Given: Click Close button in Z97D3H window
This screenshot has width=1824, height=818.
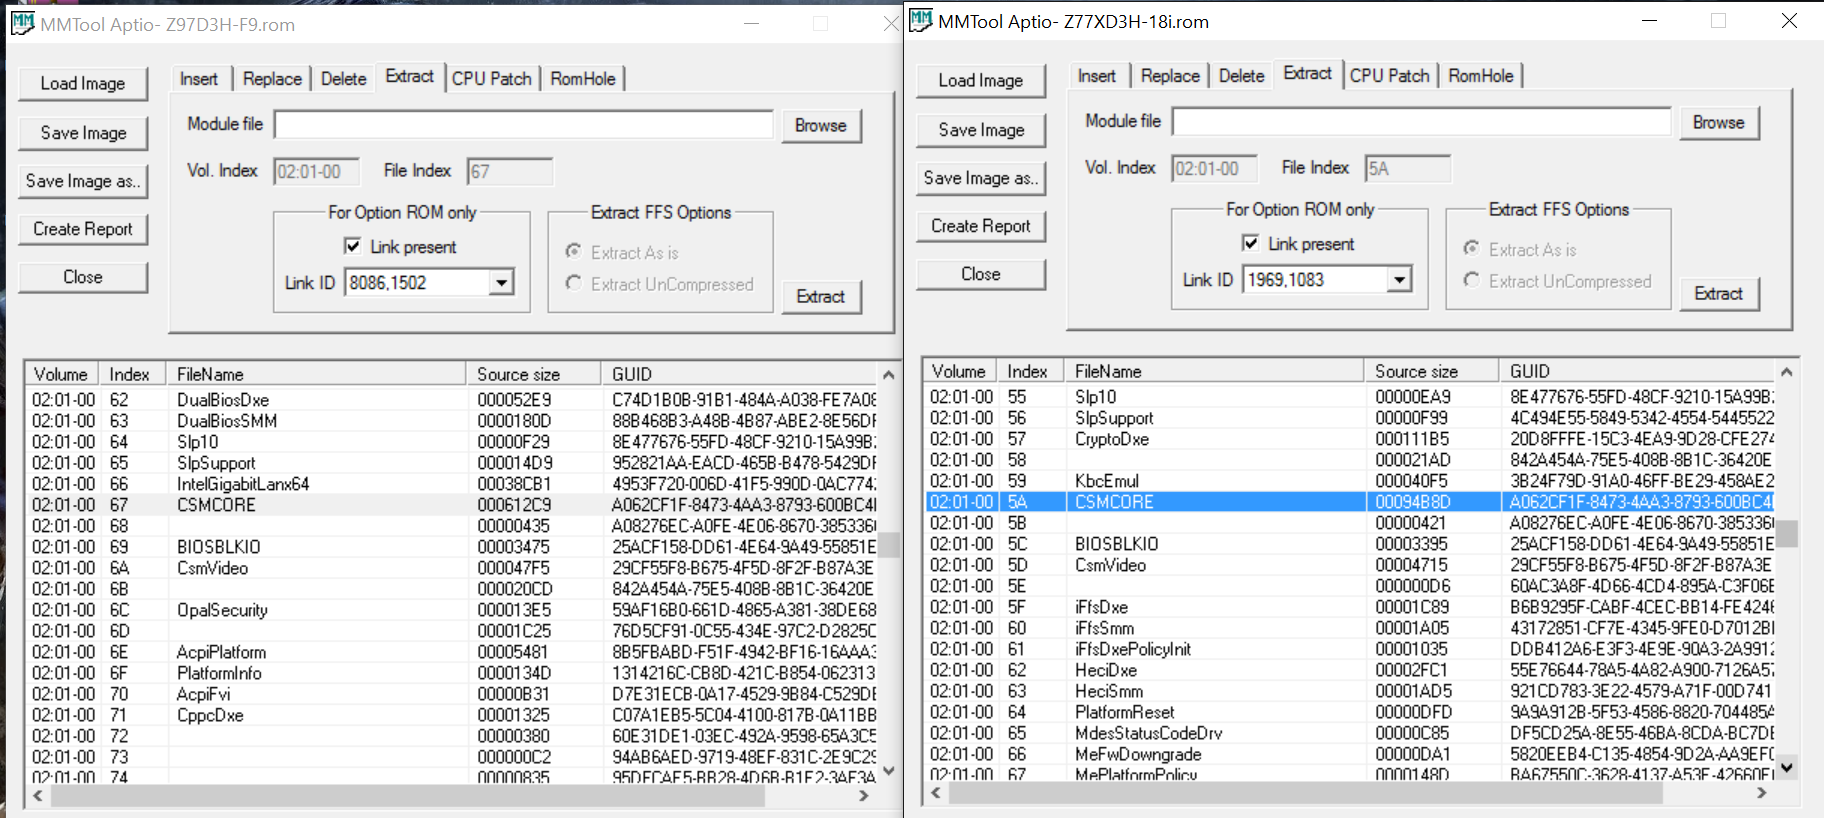Looking at the screenshot, I should [x=83, y=277].
